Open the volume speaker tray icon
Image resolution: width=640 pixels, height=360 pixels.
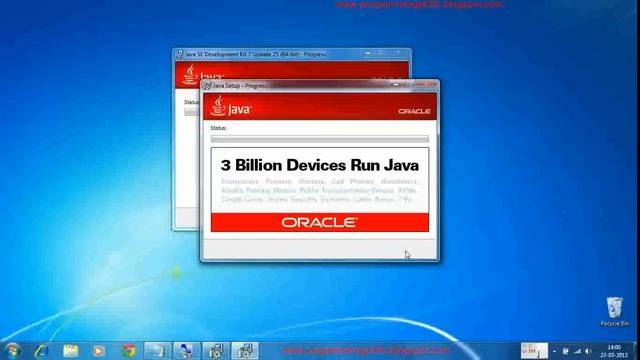click(x=588, y=351)
